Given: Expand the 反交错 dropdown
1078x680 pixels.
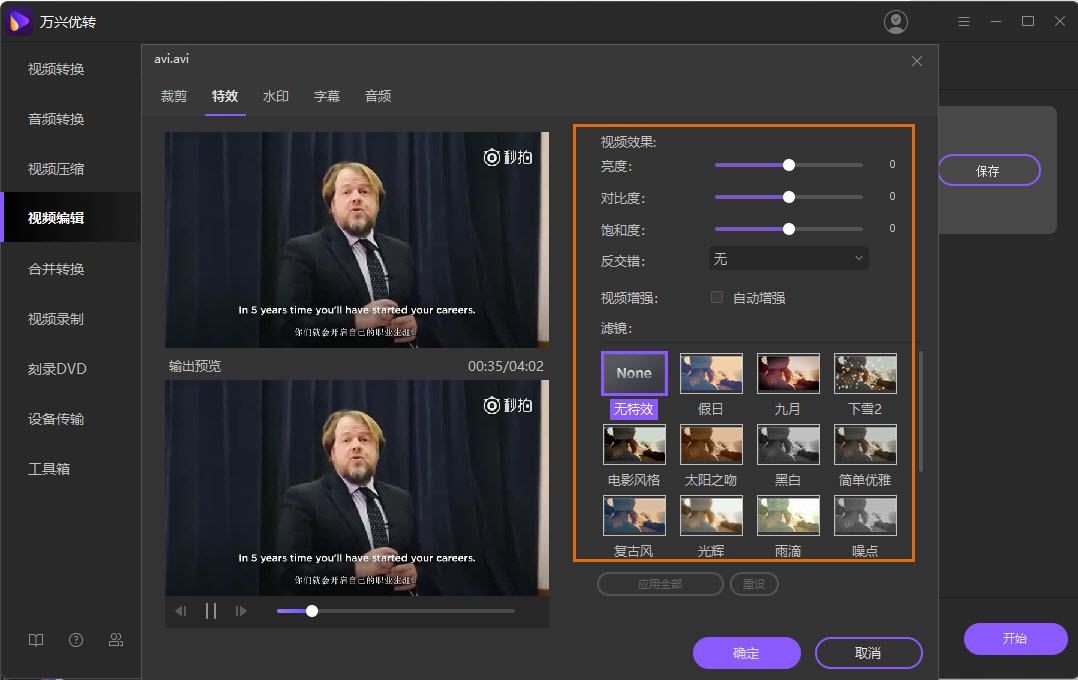Looking at the screenshot, I should click(x=788, y=259).
